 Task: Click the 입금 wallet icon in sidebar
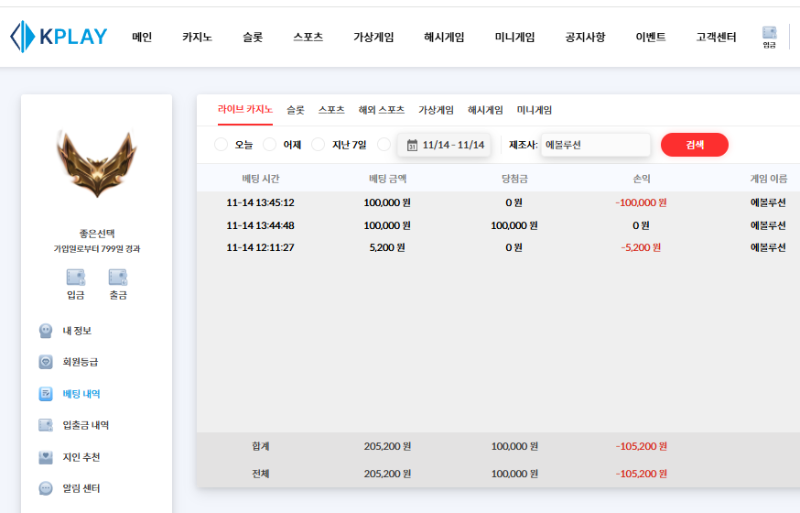pyautogui.click(x=76, y=277)
